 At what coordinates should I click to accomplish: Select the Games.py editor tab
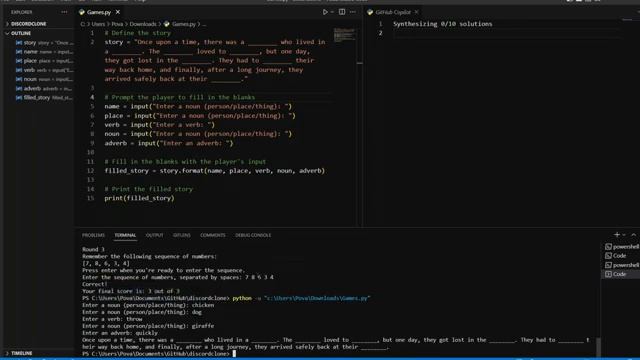99,12
